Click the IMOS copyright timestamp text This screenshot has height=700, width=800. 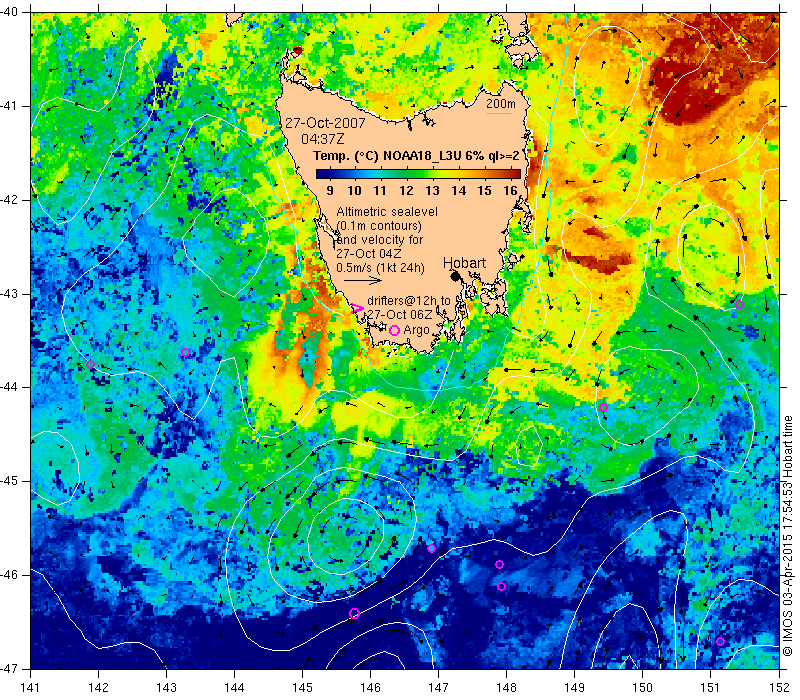click(788, 536)
